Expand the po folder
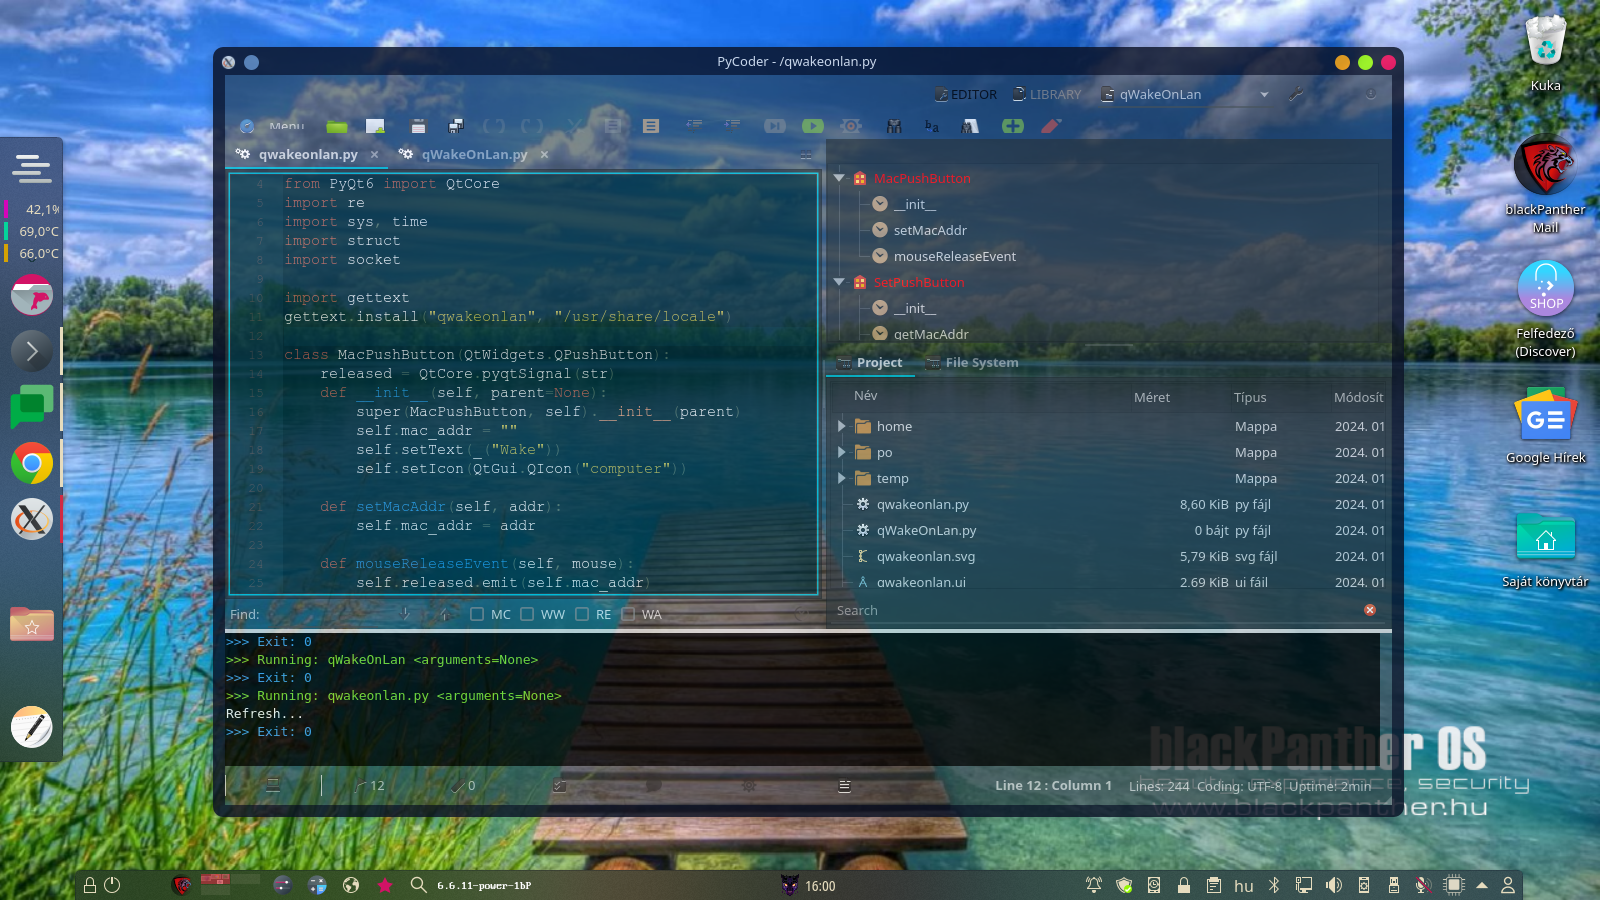 [x=842, y=452]
